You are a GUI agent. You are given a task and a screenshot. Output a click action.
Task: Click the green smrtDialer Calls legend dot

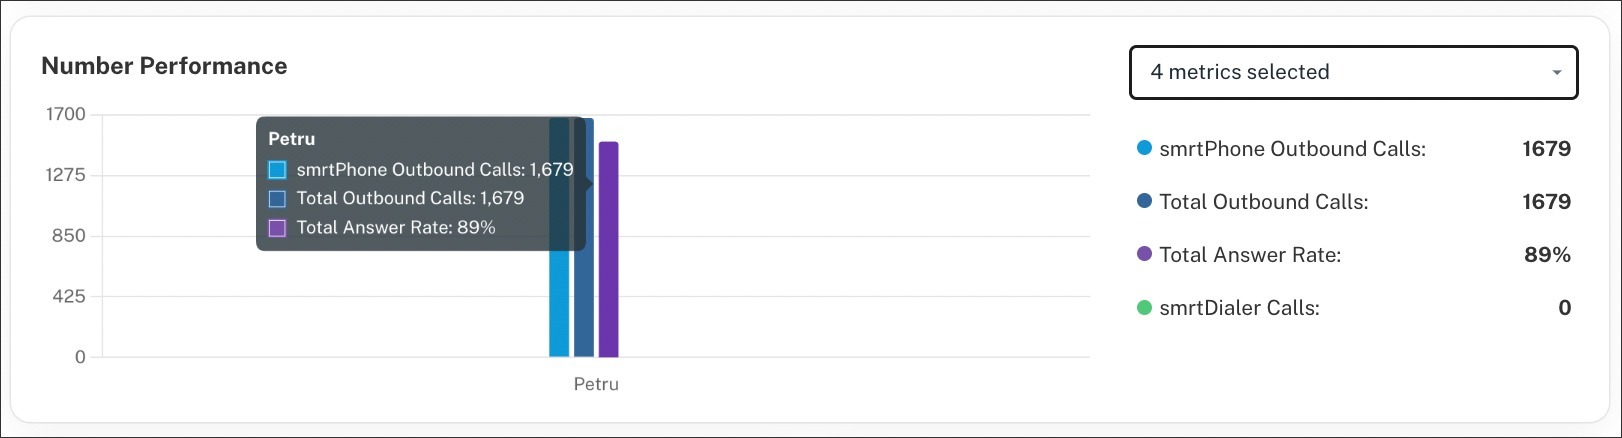[1144, 307]
